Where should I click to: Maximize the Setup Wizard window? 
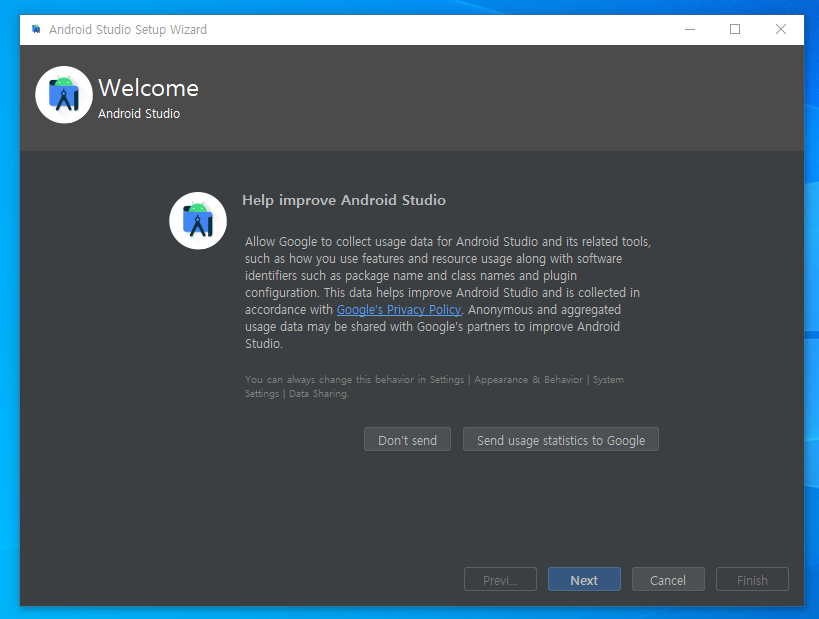tap(735, 29)
